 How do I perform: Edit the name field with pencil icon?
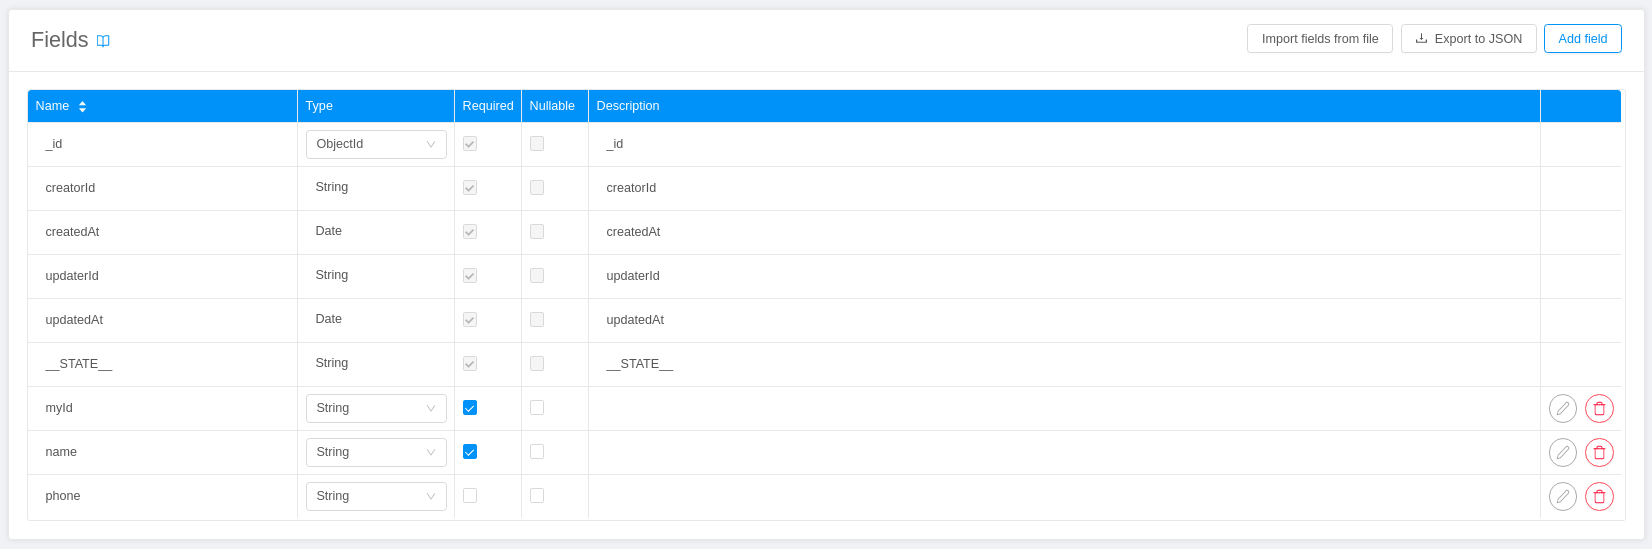pyautogui.click(x=1563, y=452)
